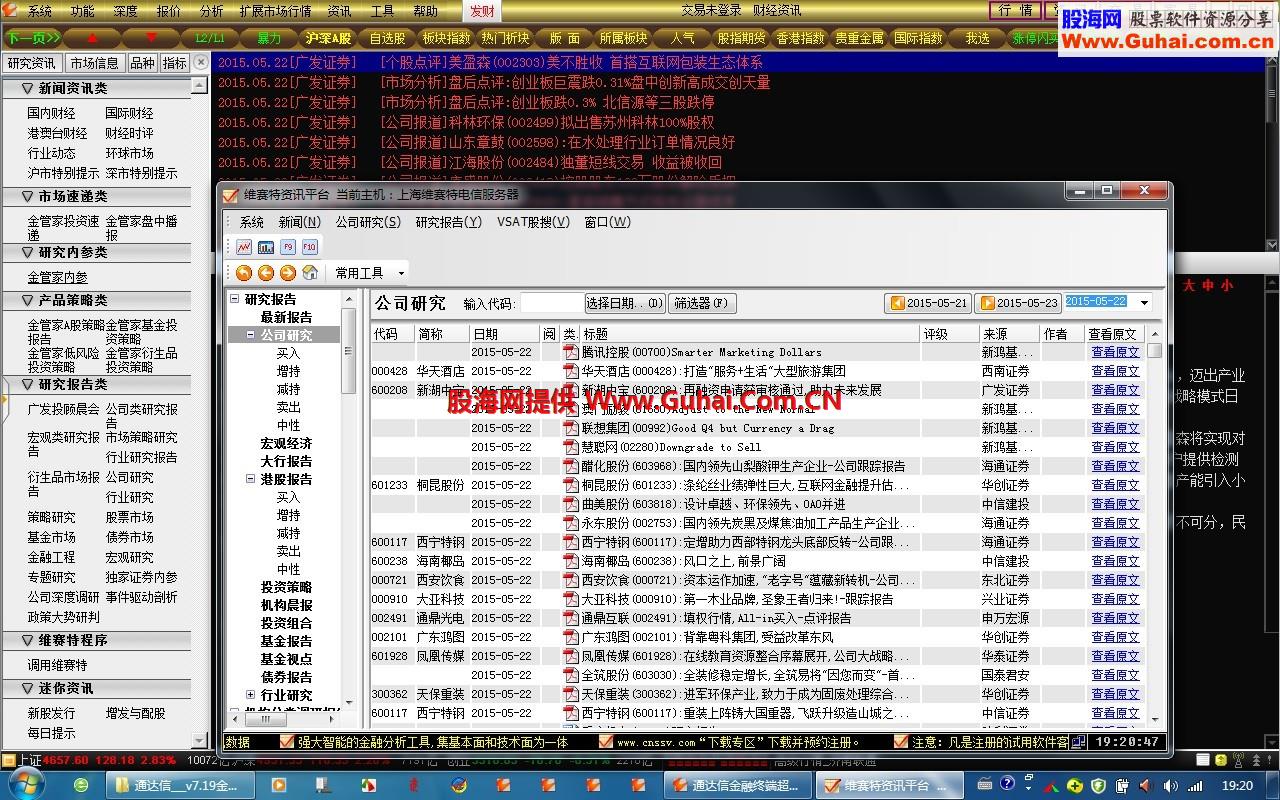
Task: Open the bar chart toolbar icon
Action: tap(266, 247)
